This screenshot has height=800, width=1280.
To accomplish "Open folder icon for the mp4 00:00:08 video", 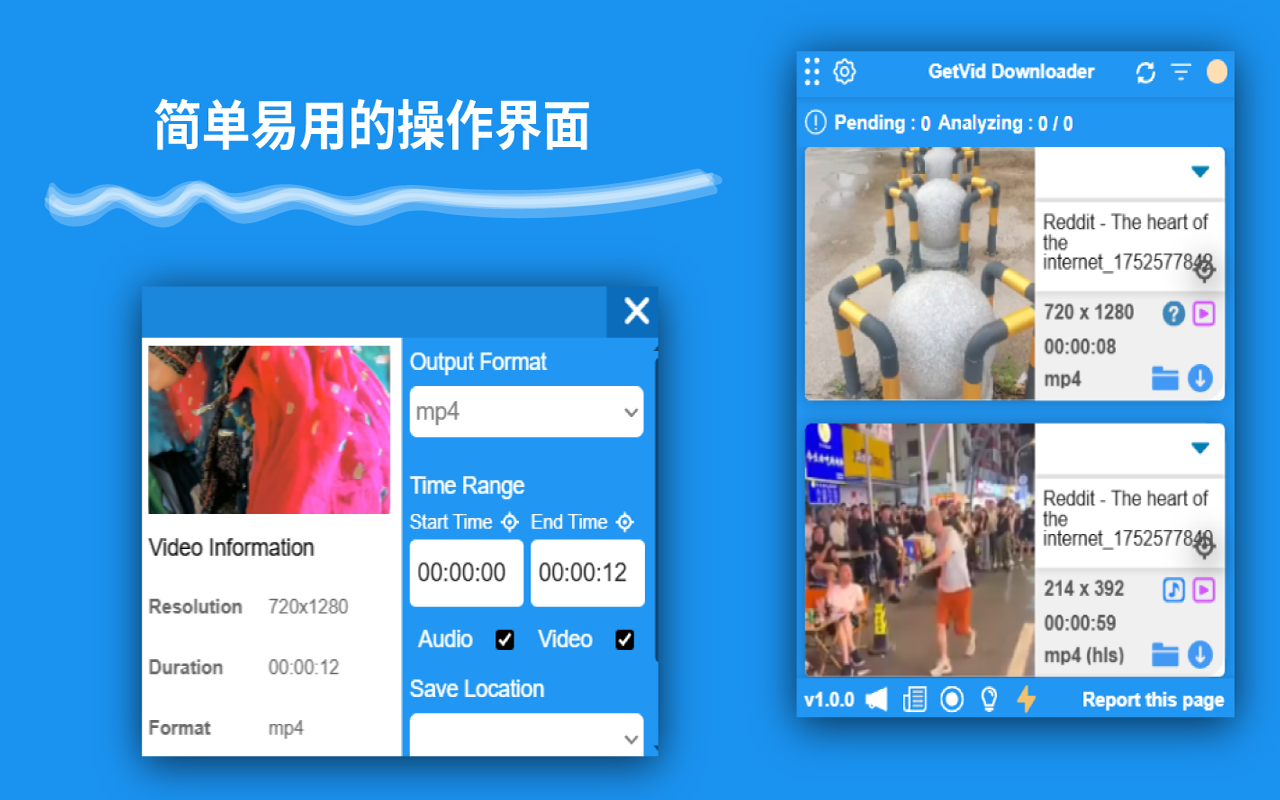I will (1165, 379).
